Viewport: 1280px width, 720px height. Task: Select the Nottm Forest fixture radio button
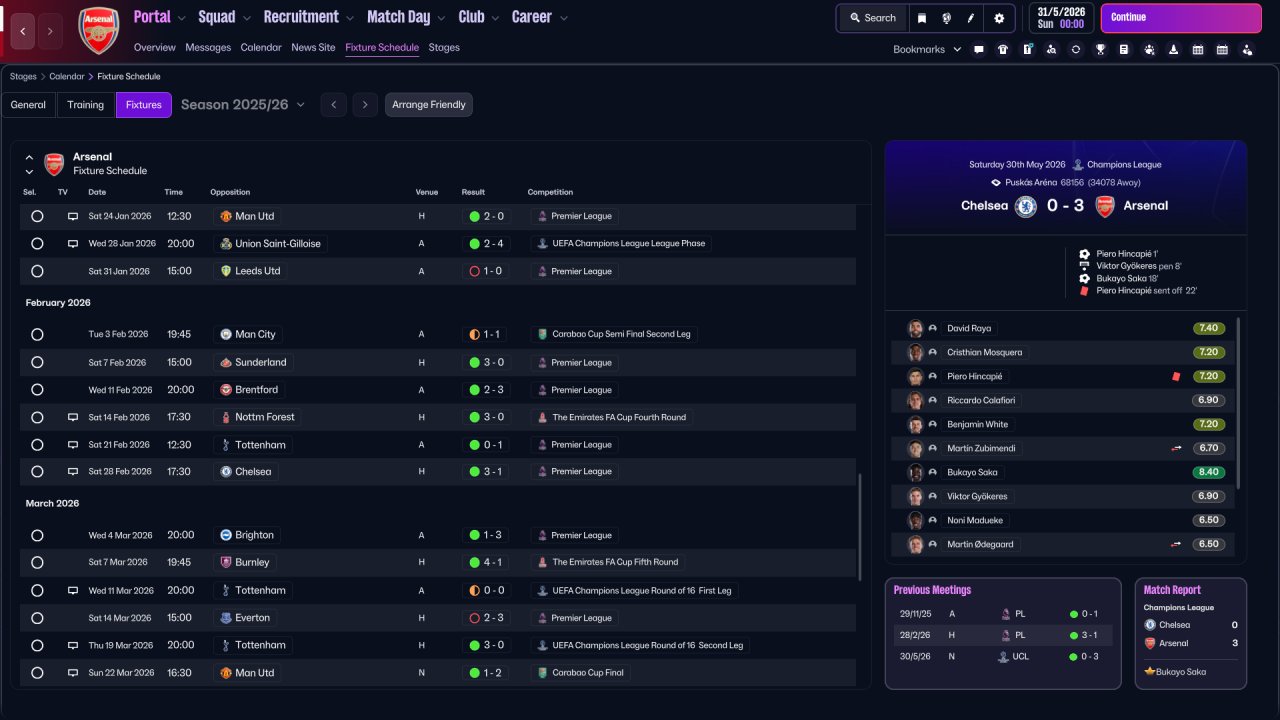pos(37,417)
